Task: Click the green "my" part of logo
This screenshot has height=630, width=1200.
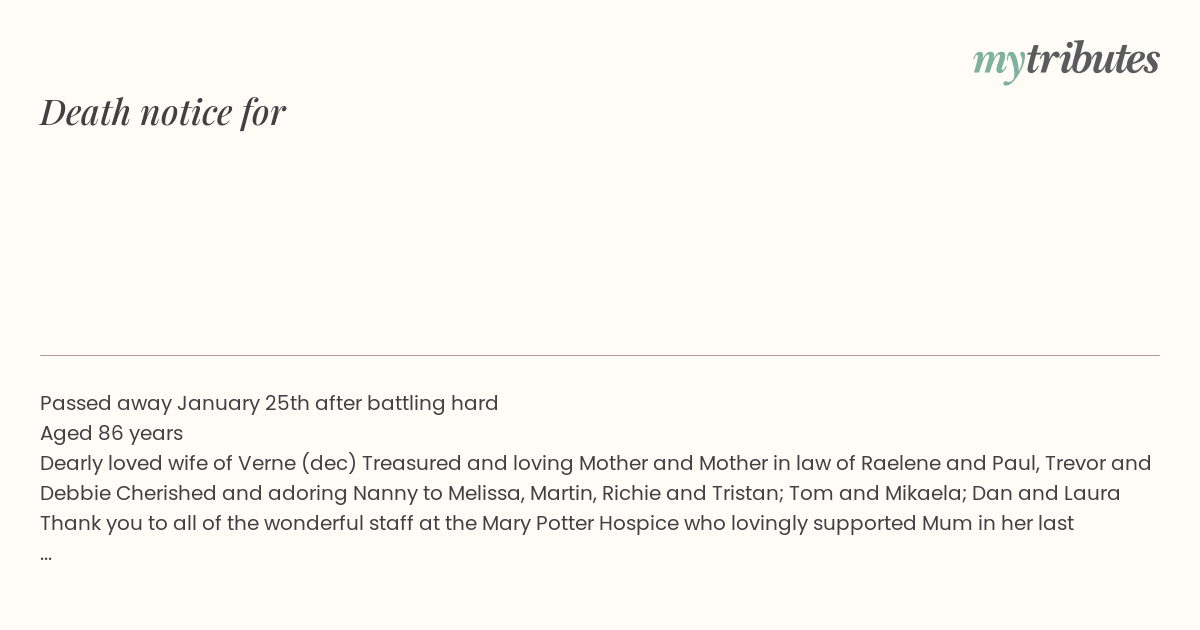Action: point(998,65)
